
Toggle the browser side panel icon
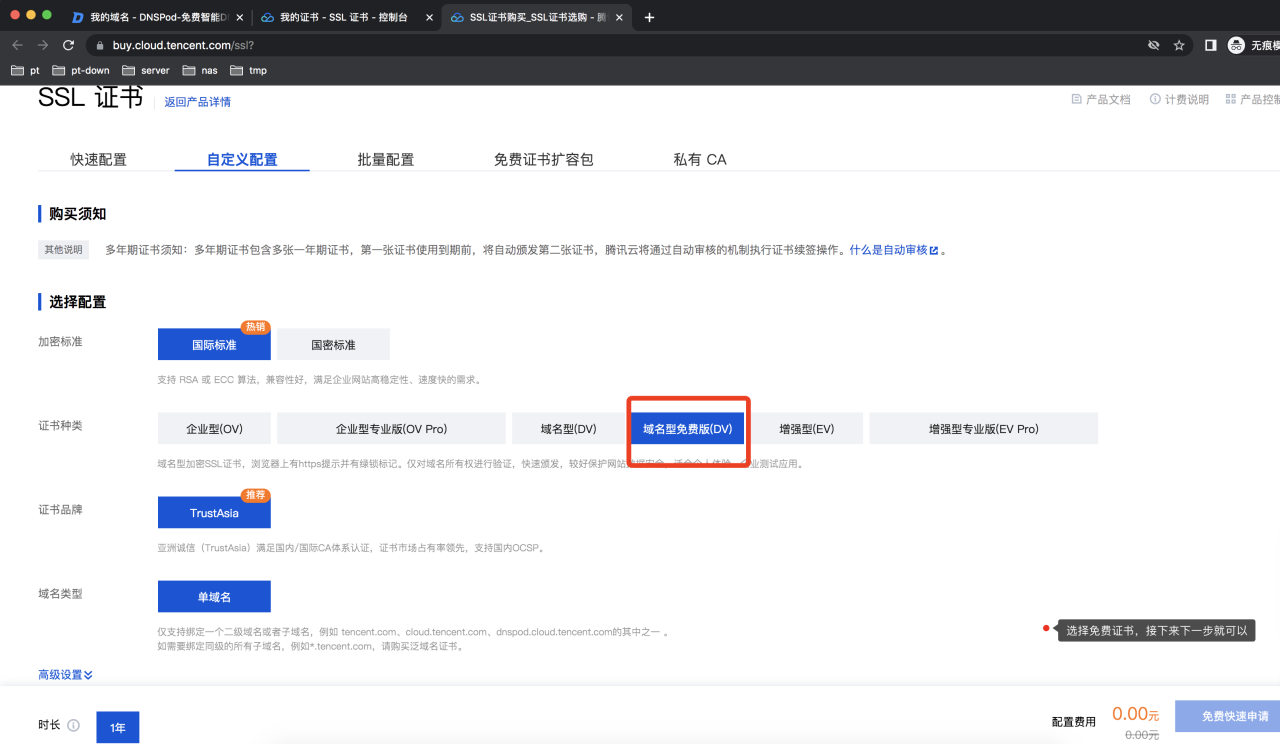click(x=1210, y=45)
